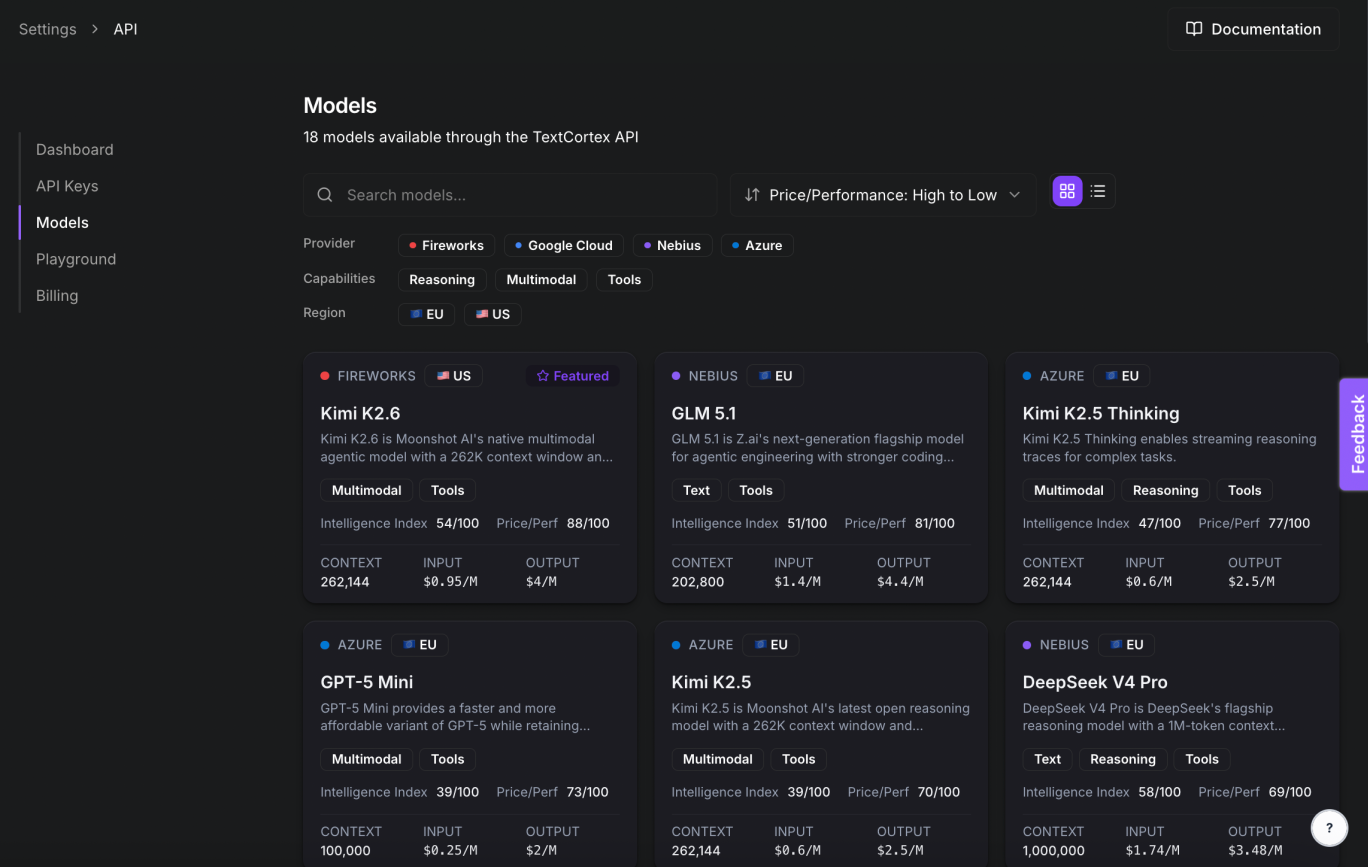
Task: Click the Featured star icon on Kimi K2.6
Action: [x=543, y=376]
